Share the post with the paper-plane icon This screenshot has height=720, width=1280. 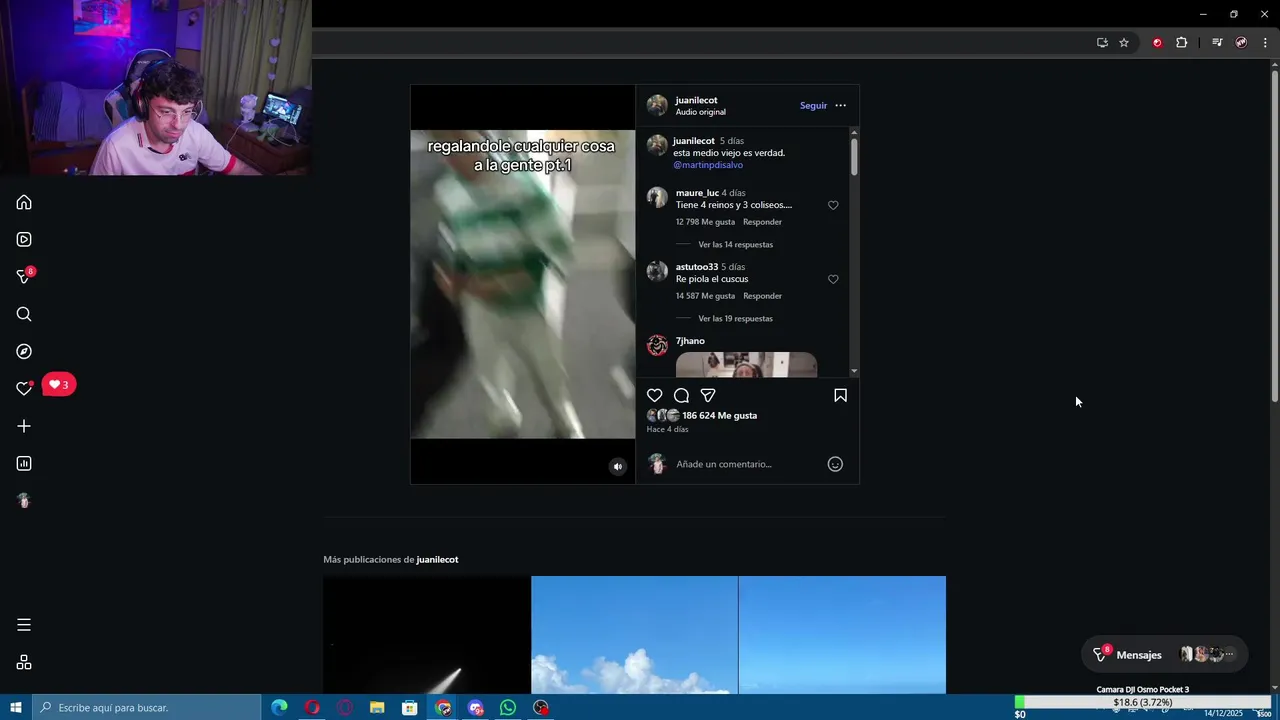click(x=708, y=395)
